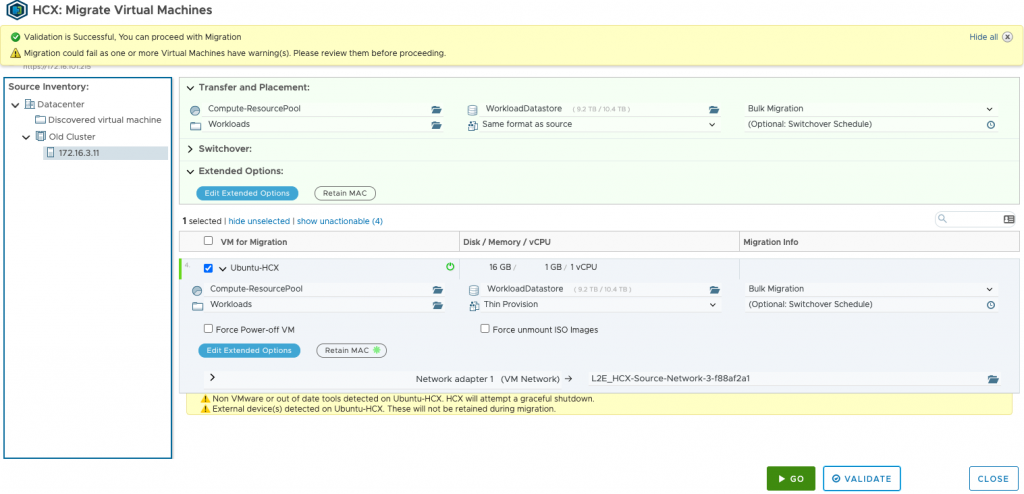Viewport: 1024px width, 494px height.
Task: Click the Old Cluster icon
Action: pyautogui.click(x=41, y=137)
